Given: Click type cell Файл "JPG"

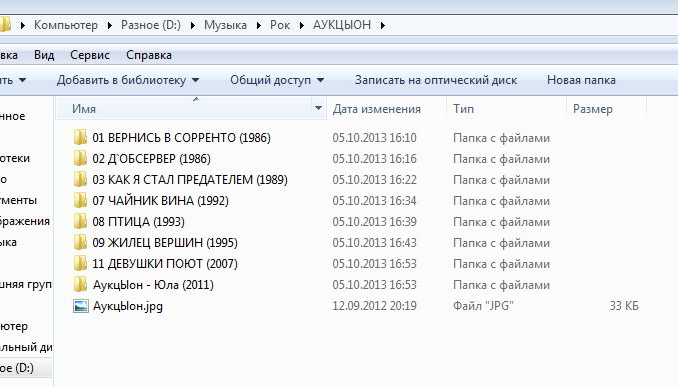Looking at the screenshot, I should [x=483, y=306].
